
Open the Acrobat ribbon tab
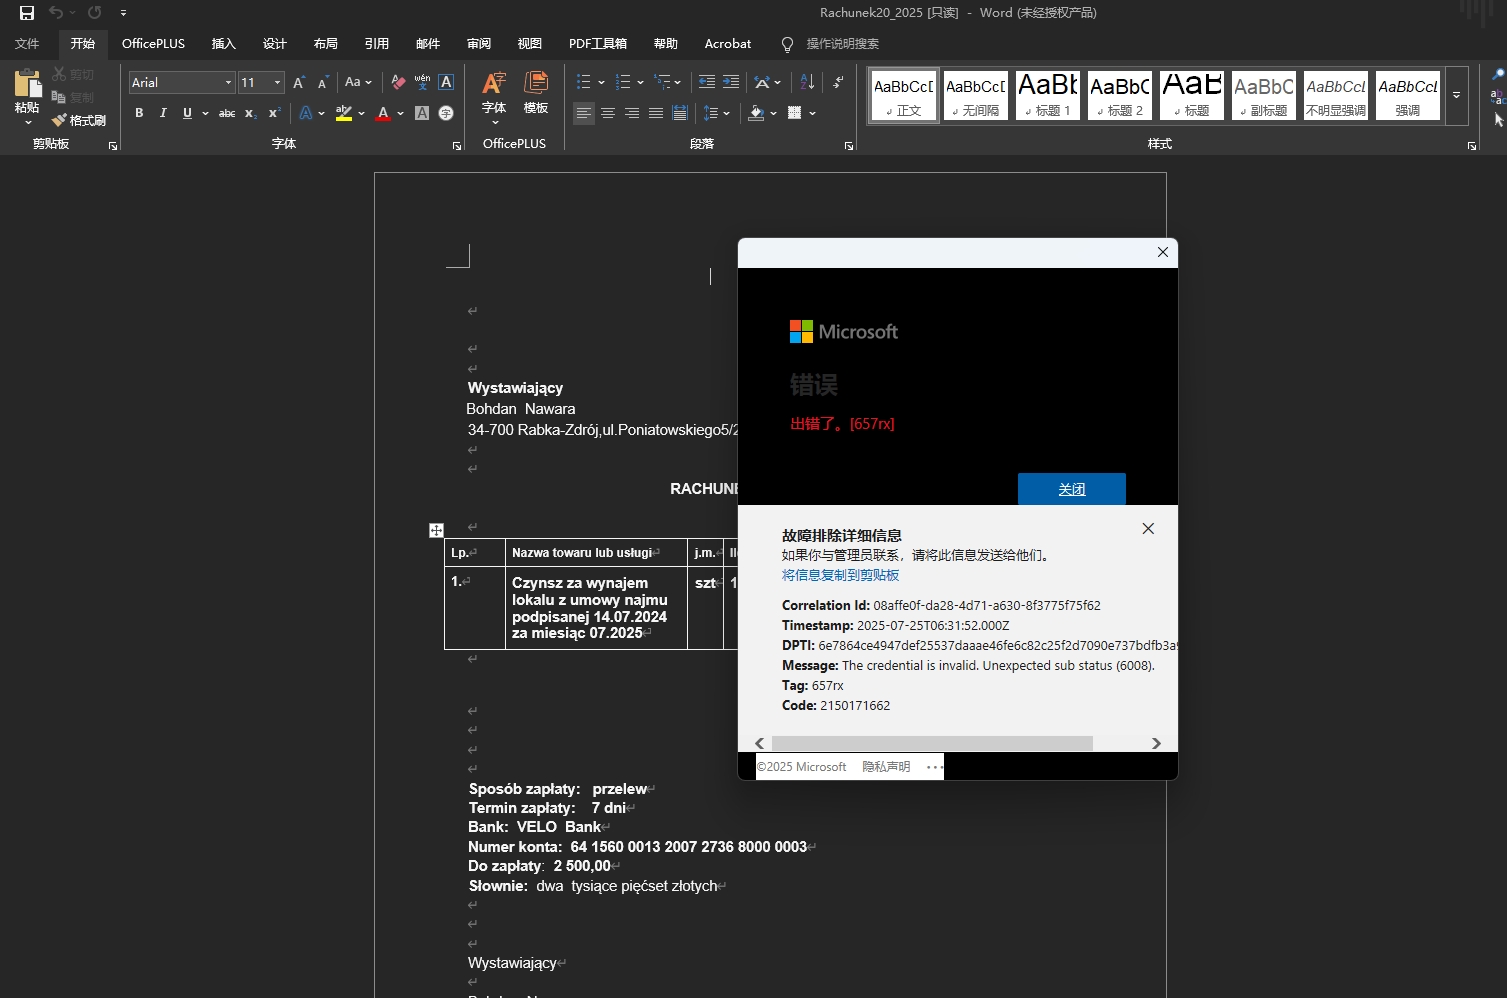tap(728, 44)
